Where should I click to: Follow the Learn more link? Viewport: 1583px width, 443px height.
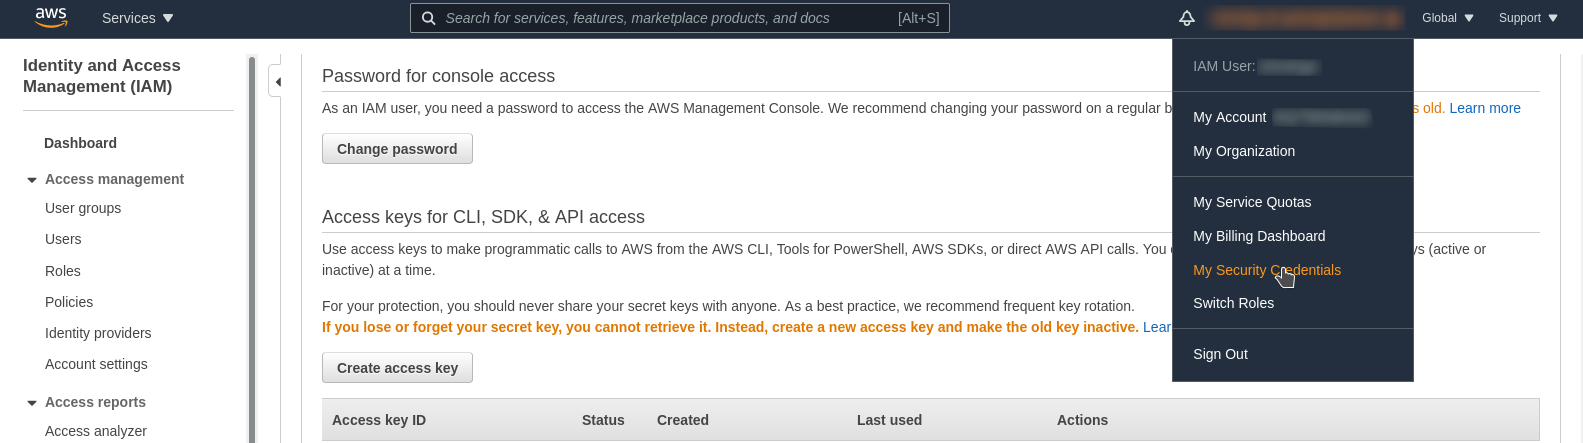pos(1485,108)
